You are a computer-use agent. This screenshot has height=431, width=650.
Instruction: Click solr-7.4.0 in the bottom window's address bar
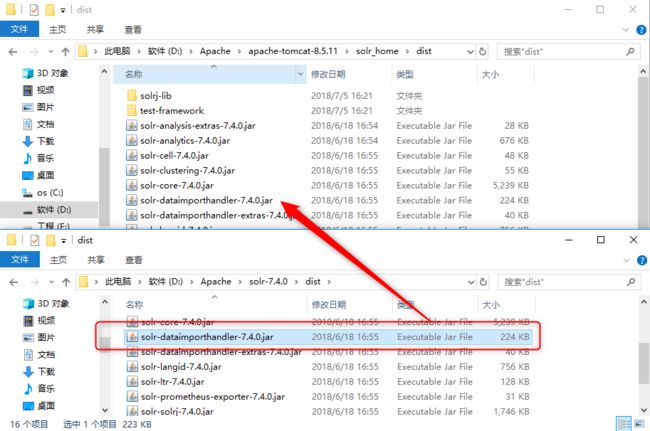268,281
